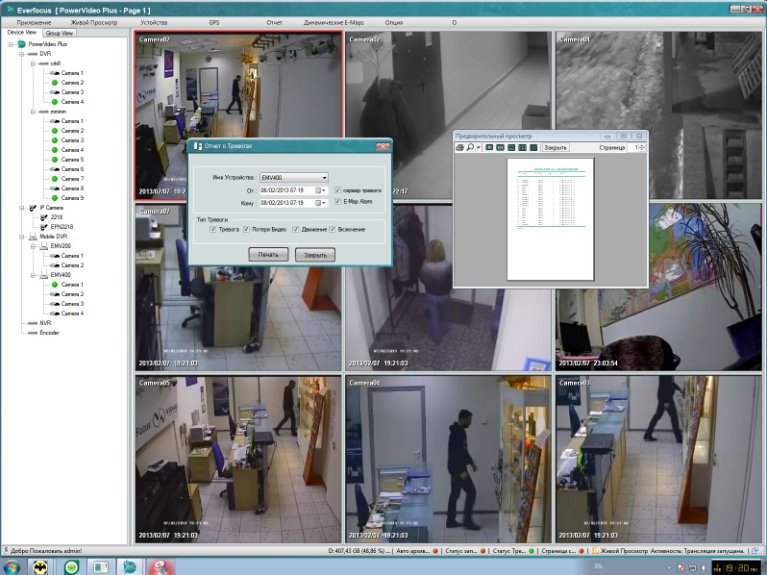The image size is (767, 575).
Task: Select the Camera06 video feed
Action: (x=448, y=459)
